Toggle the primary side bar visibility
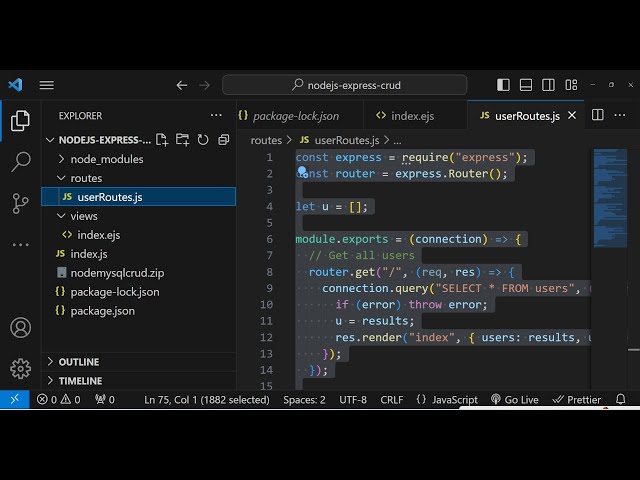Screen dimensions: 640x480 (x=503, y=85)
